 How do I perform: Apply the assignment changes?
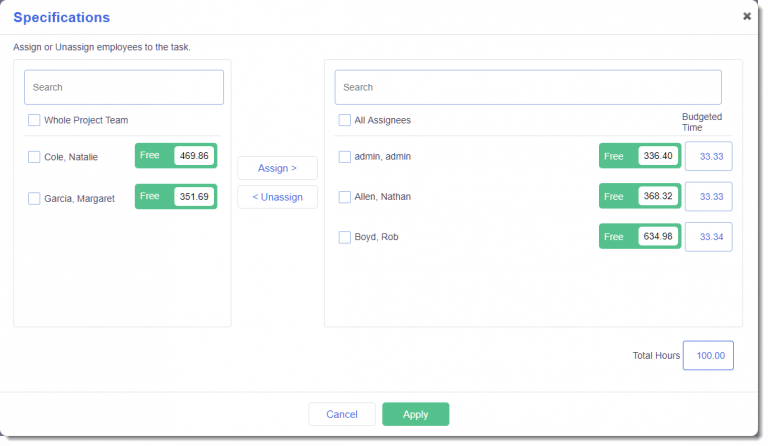click(415, 414)
